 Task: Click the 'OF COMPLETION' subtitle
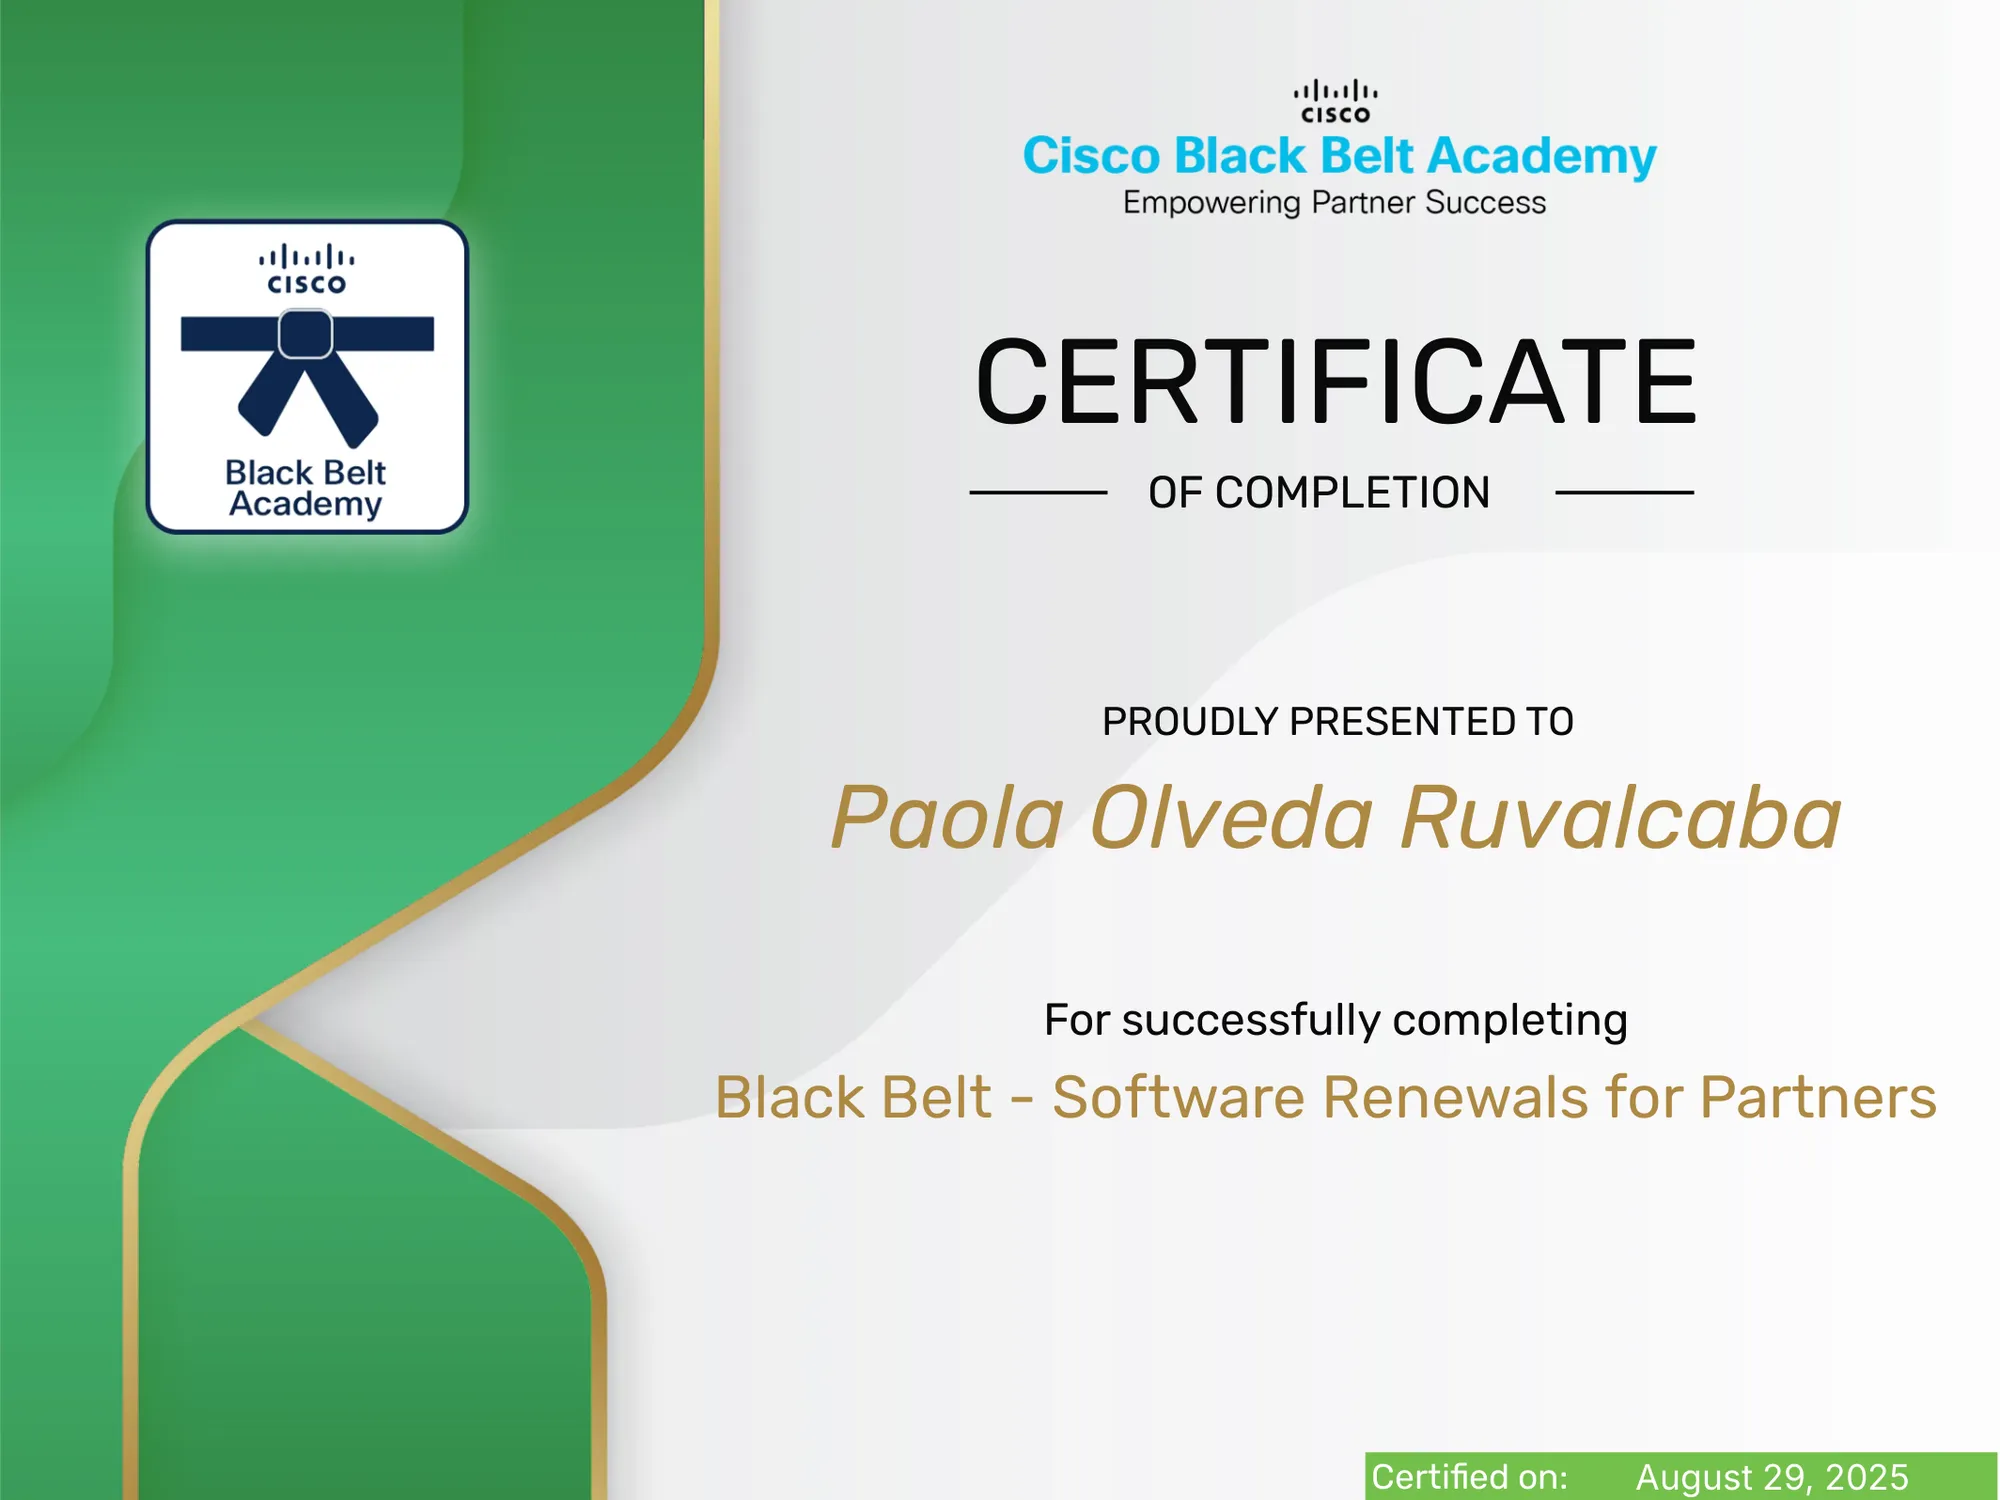coord(1319,493)
